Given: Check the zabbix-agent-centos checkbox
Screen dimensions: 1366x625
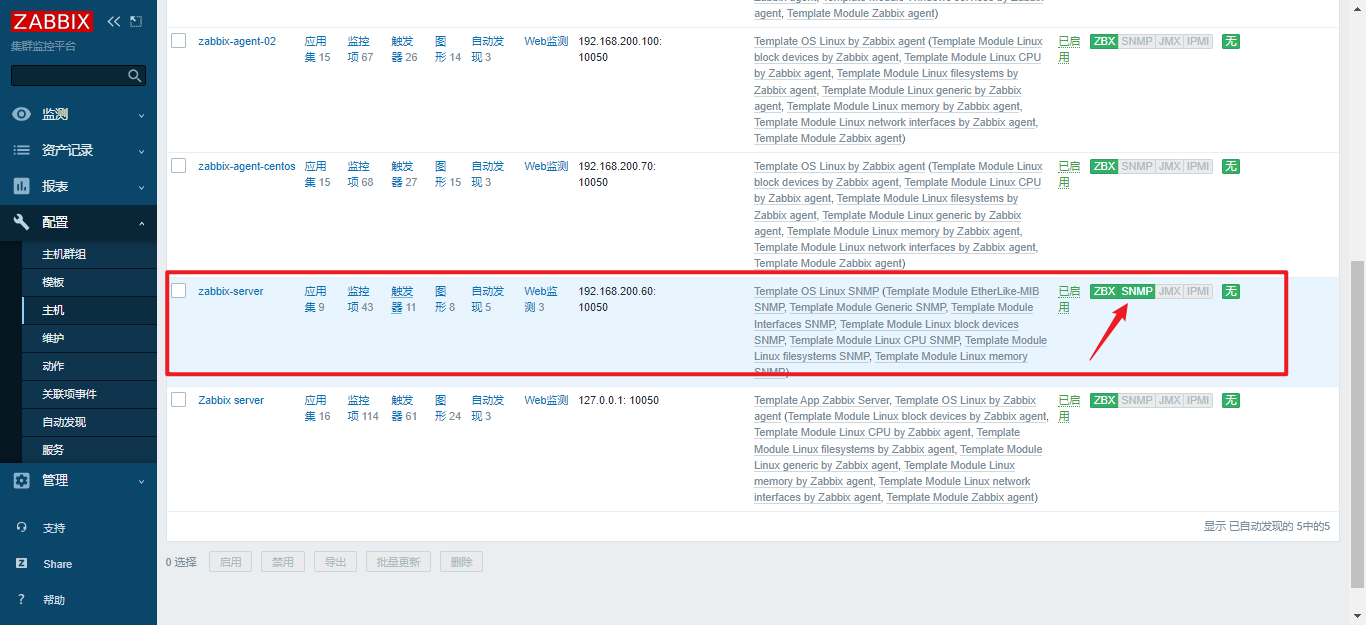Looking at the screenshot, I should (x=179, y=166).
